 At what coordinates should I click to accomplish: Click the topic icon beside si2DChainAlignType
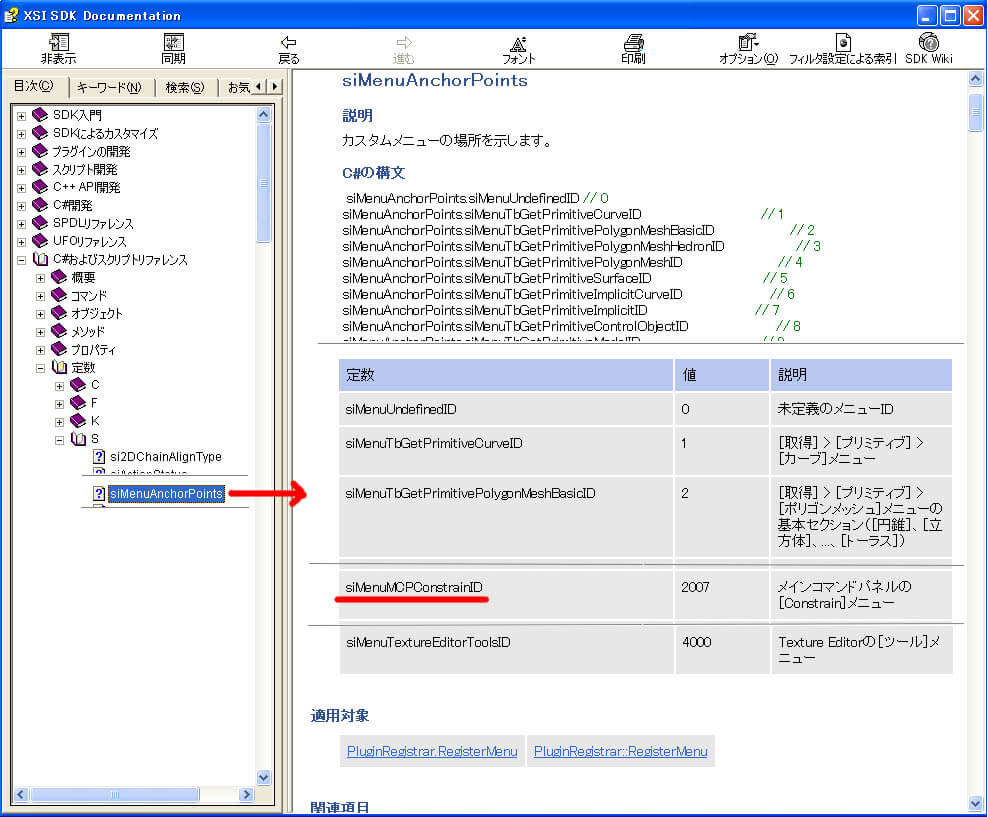(99, 456)
